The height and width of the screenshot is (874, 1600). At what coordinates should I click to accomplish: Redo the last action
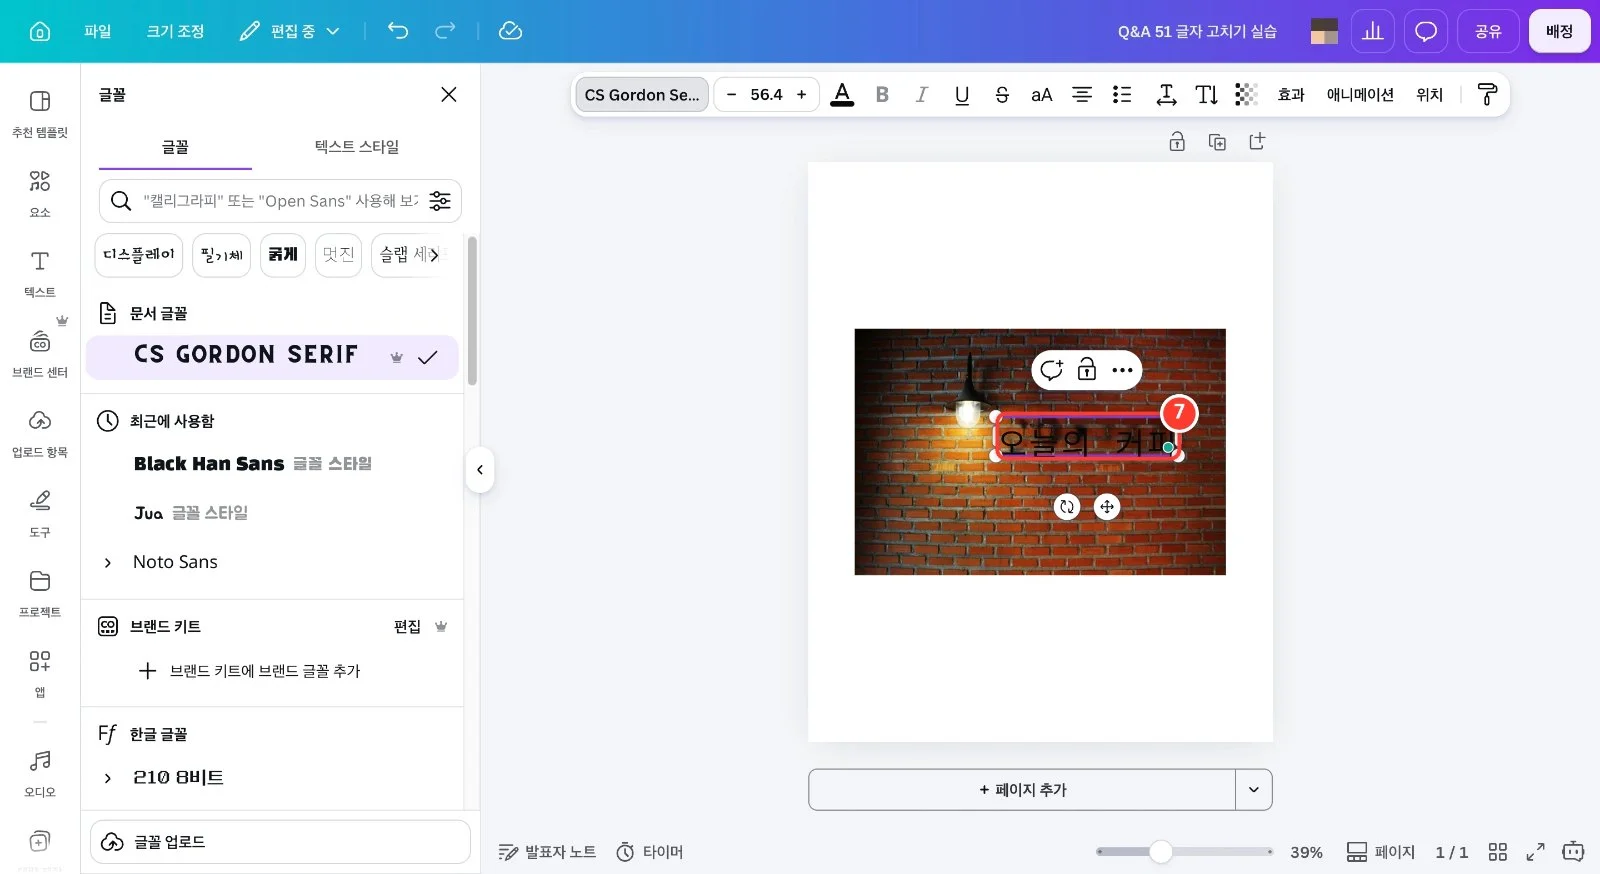[445, 31]
